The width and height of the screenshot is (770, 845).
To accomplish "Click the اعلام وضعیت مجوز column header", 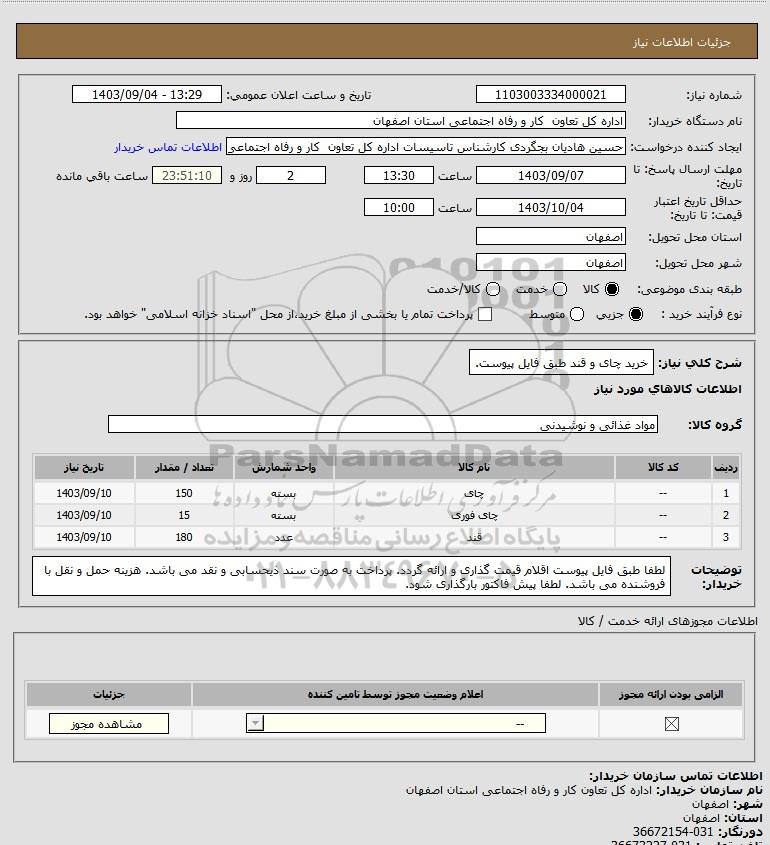I will (396, 694).
